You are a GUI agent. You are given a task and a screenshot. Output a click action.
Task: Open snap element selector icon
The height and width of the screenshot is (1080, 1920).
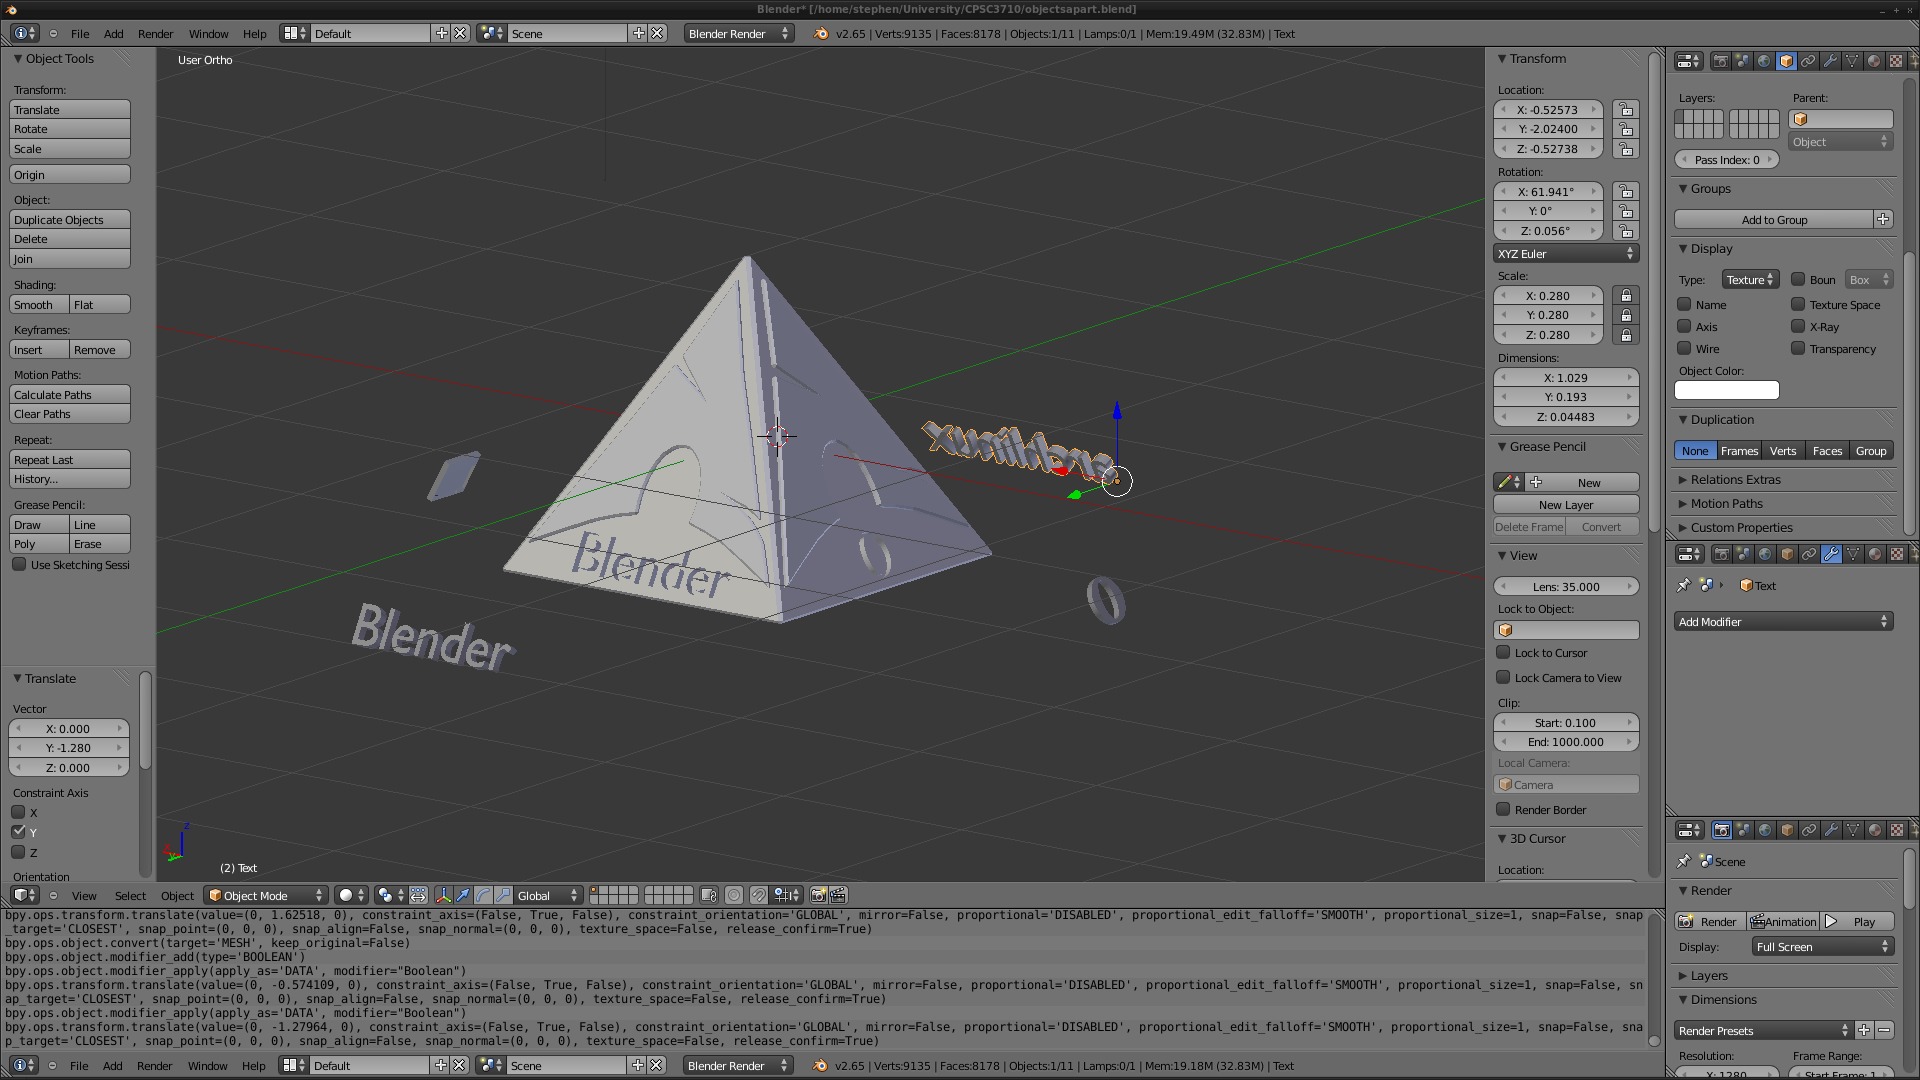[788, 895]
